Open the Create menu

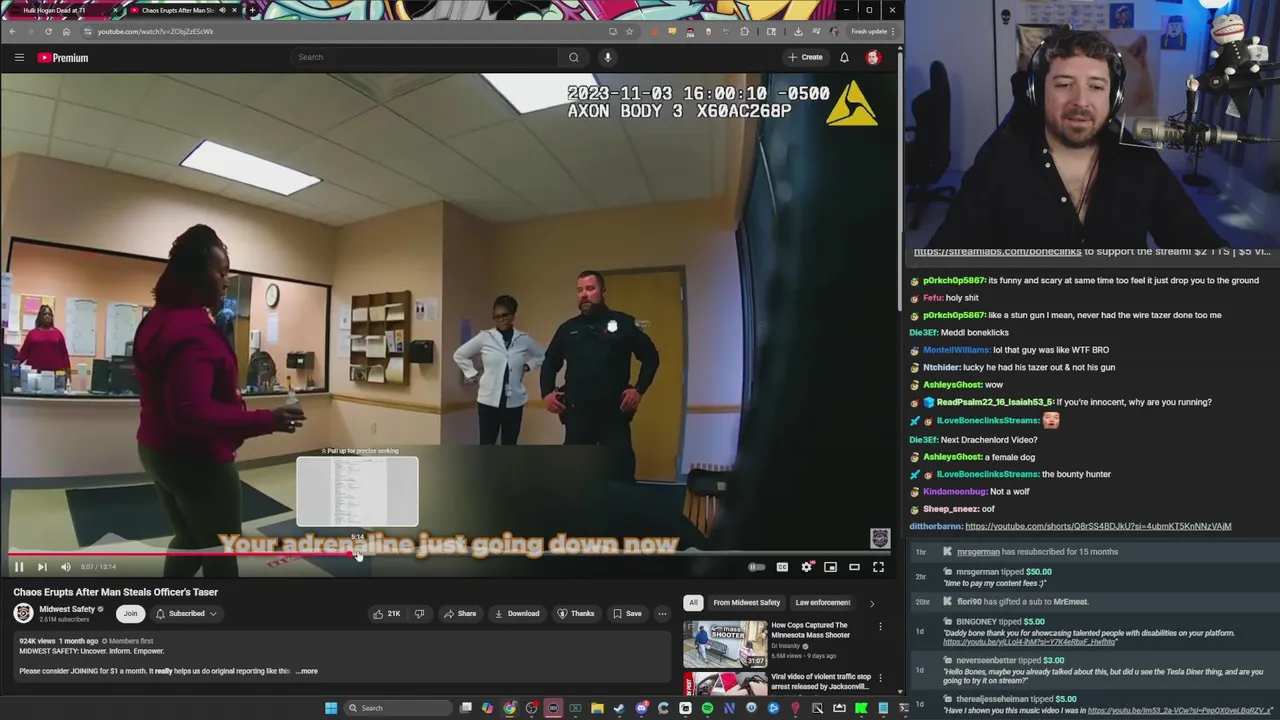[805, 57]
